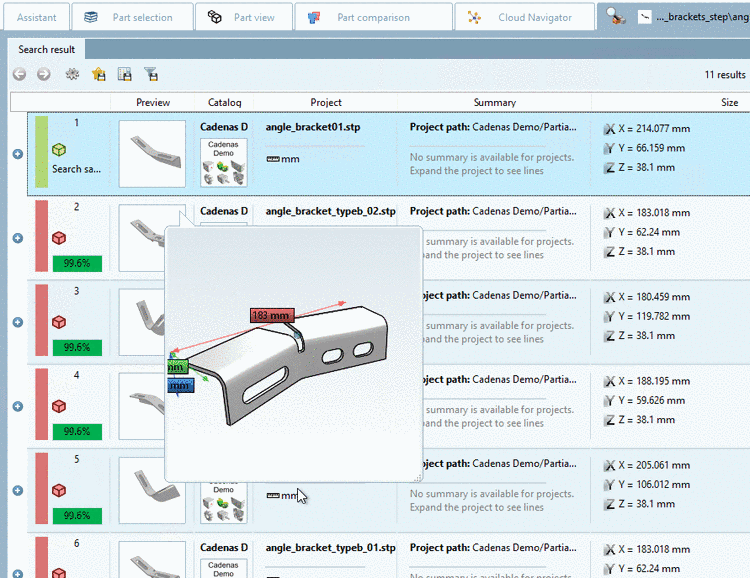Click the green cube icon in row 1
This screenshot has height=578, width=750.
(60, 150)
